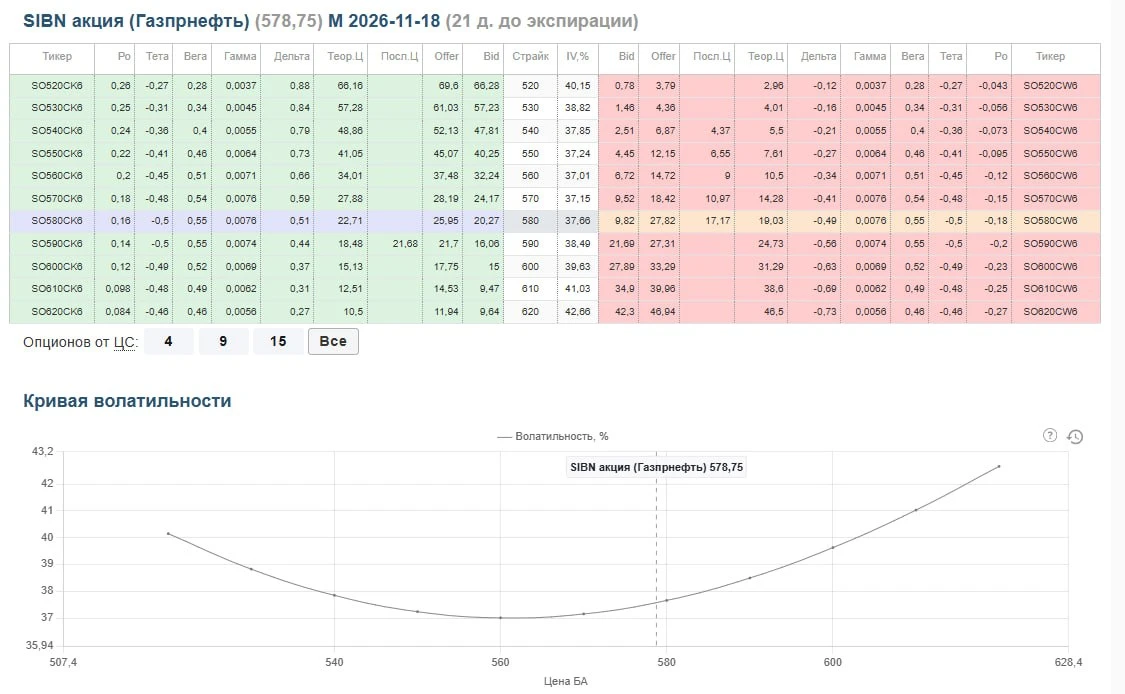Select the Все options button
Image resolution: width=1125 pixels, height=694 pixels.
click(333, 342)
